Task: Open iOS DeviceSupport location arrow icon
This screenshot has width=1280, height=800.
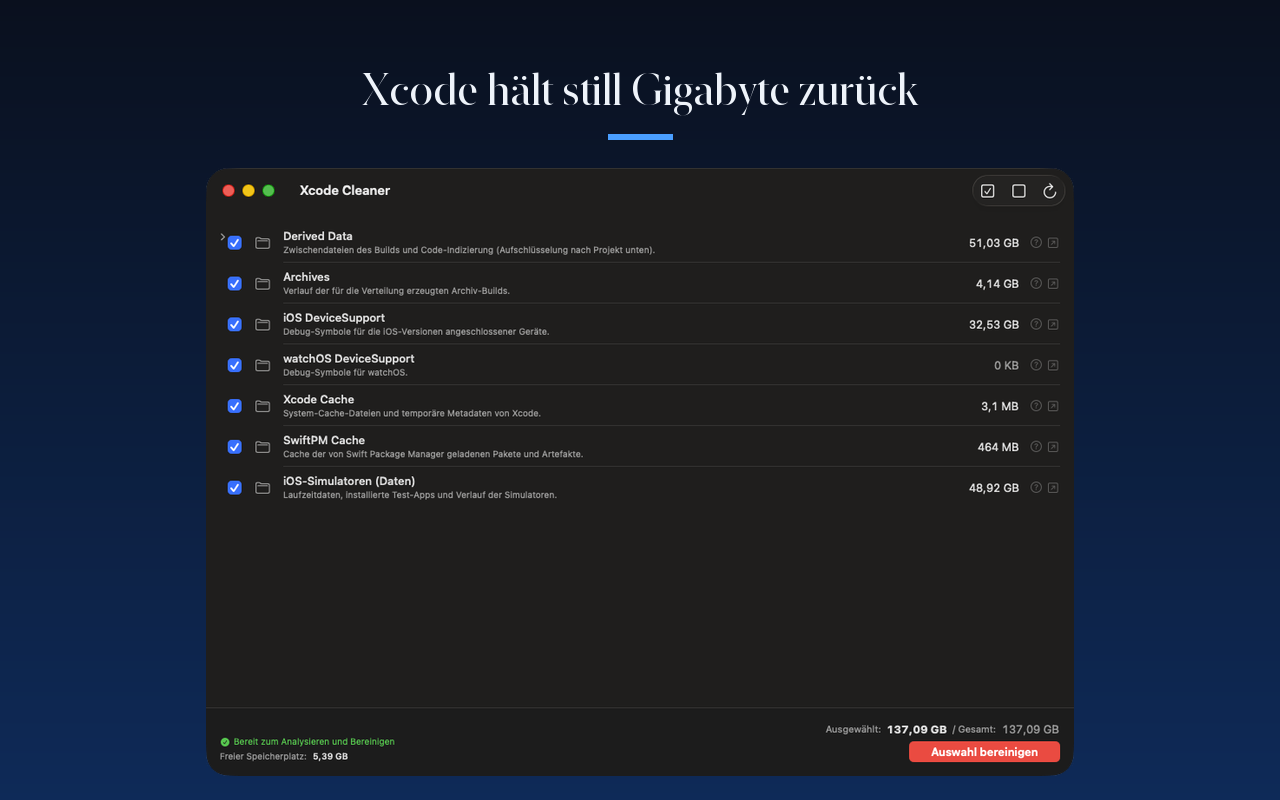Action: [x=1053, y=324]
